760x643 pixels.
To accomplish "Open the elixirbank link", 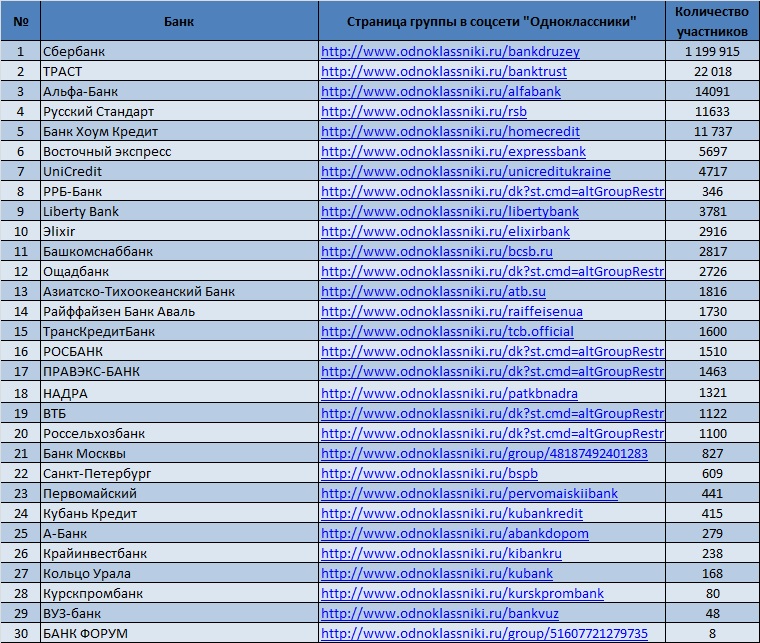I will pyautogui.click(x=445, y=231).
